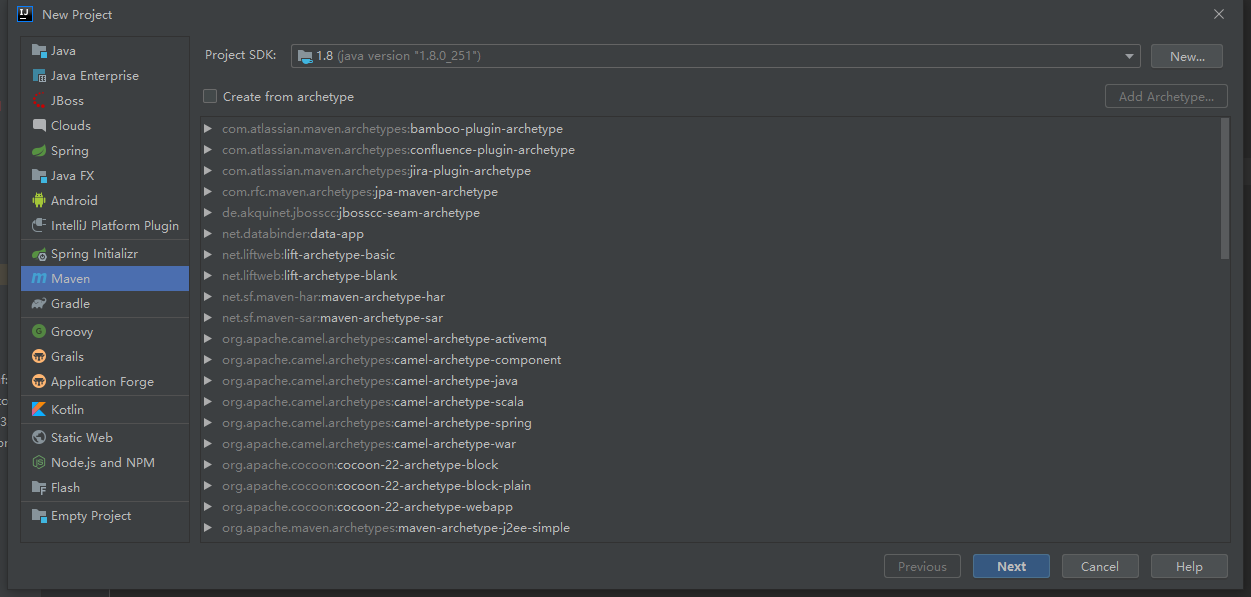The height and width of the screenshot is (597, 1251).
Task: Expand the bamboo-plugin-archetype entry
Action: point(208,129)
